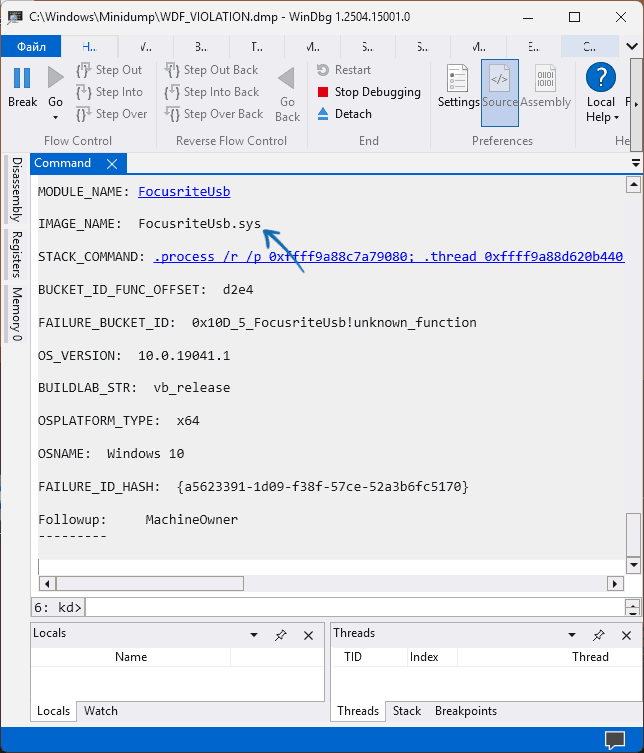Viewport: 644px width, 753px height.
Task: Open the Файл menu
Action: [x=31, y=47]
